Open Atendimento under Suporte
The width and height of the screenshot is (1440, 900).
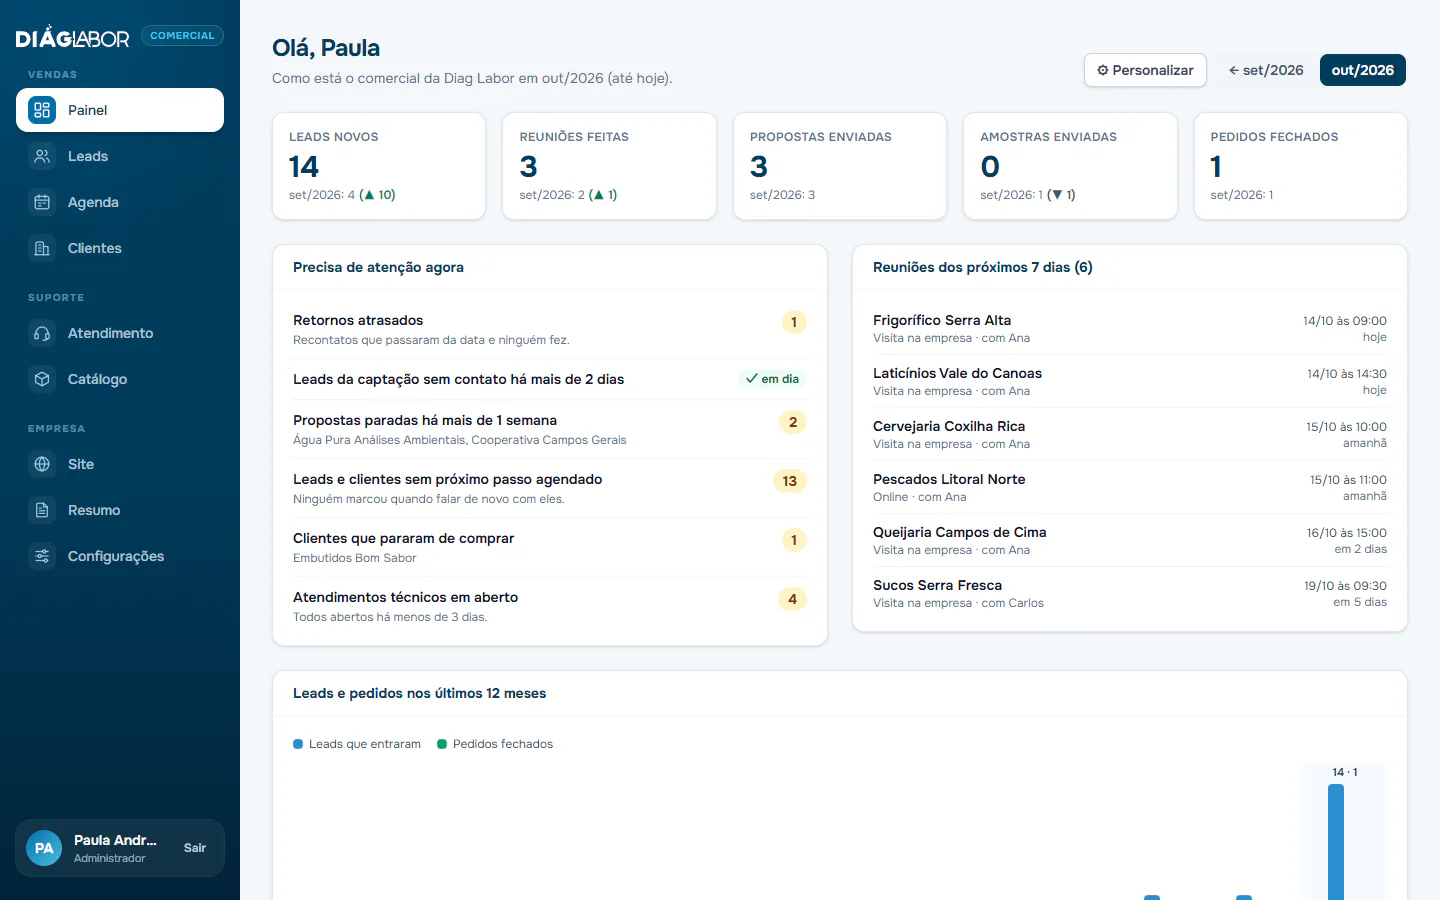click(120, 333)
